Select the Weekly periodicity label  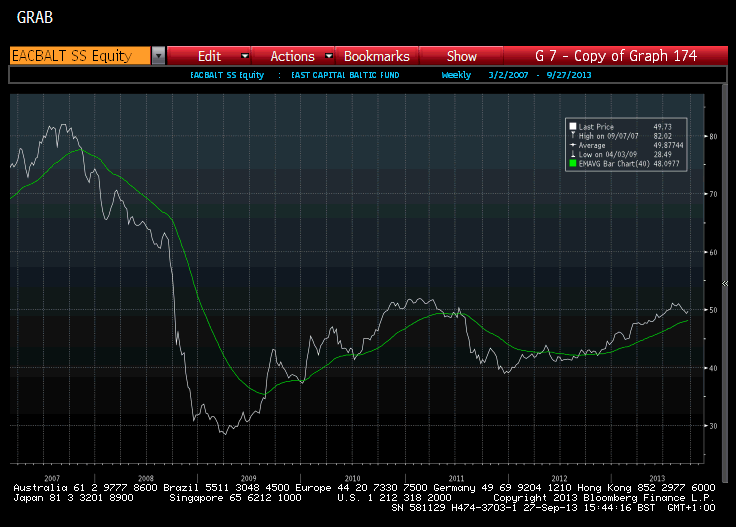457,75
